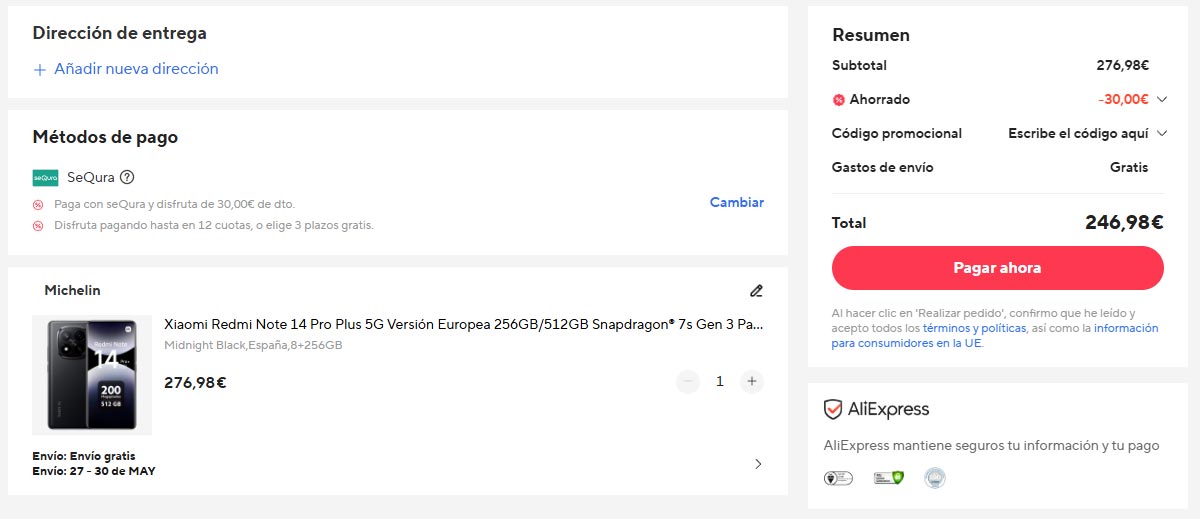This screenshot has height=519, width=1200.
Task: Expand the Ahorrado savings details chevron
Action: pyautogui.click(x=1161, y=100)
